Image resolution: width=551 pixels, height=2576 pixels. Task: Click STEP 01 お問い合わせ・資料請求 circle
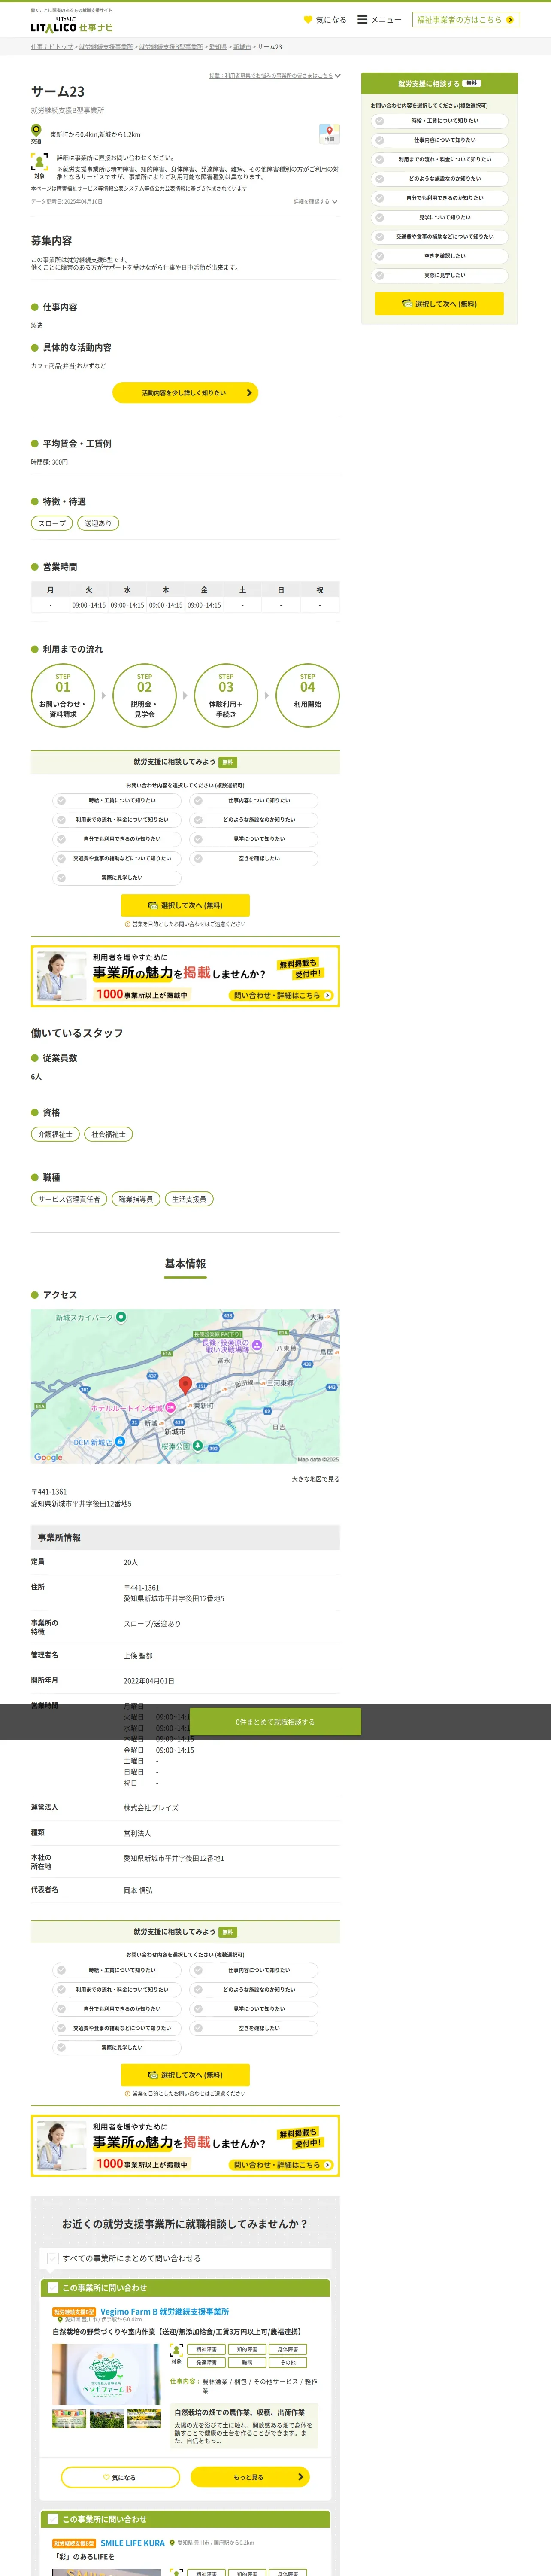[63, 695]
